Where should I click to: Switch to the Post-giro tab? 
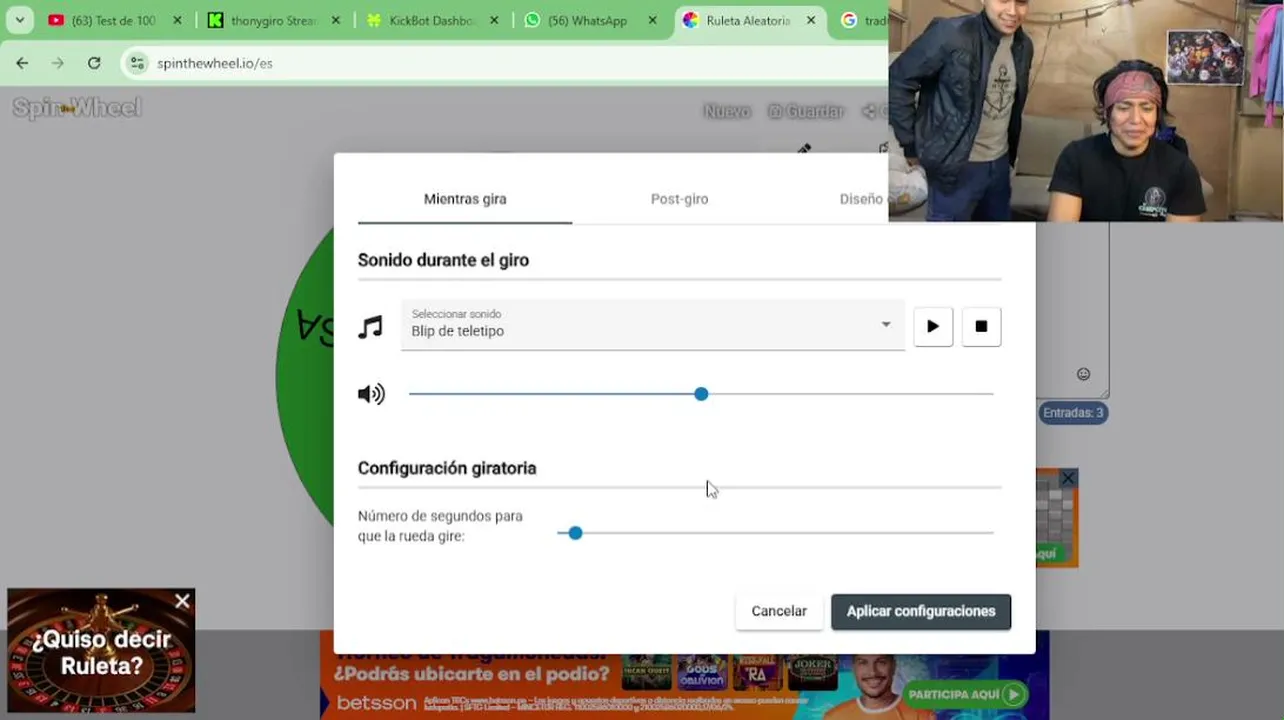(x=679, y=199)
